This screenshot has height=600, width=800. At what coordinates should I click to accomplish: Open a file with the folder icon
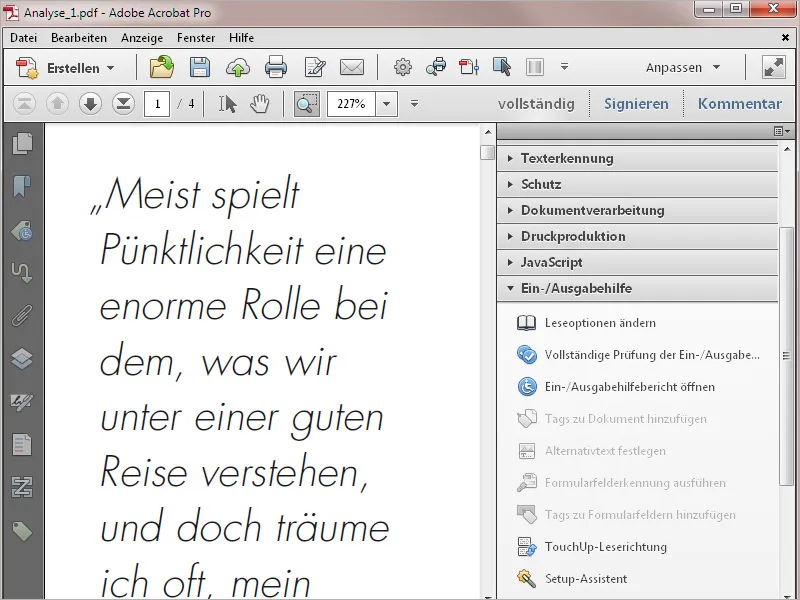point(162,67)
